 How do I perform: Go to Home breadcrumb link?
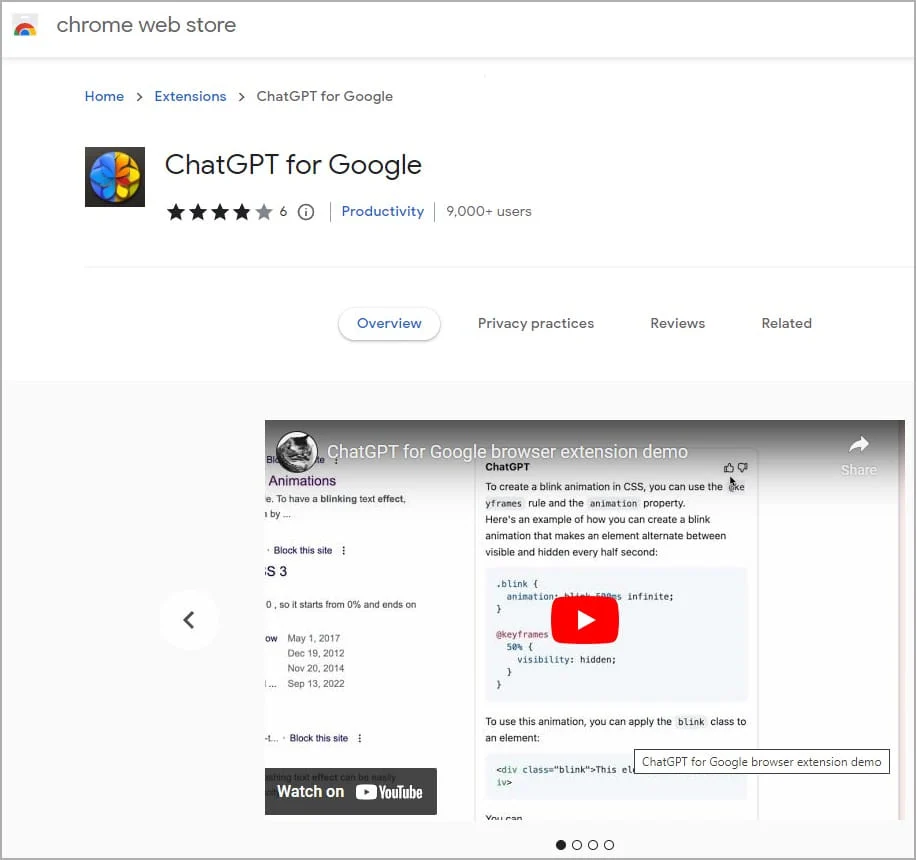tap(104, 97)
